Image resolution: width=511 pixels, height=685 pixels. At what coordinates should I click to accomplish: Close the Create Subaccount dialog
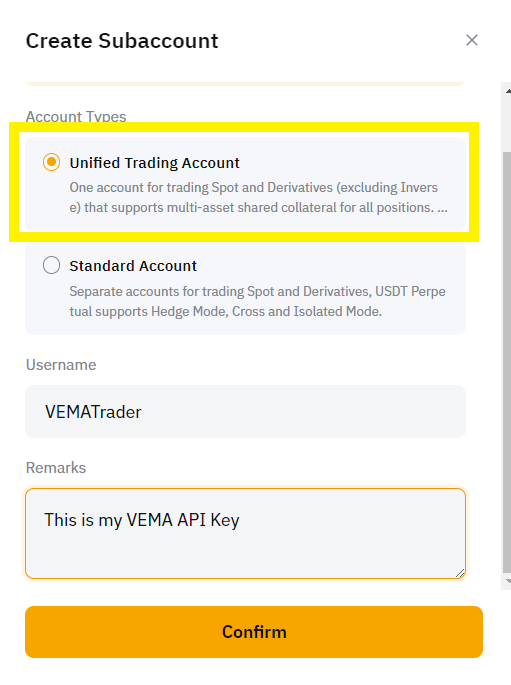tap(472, 40)
